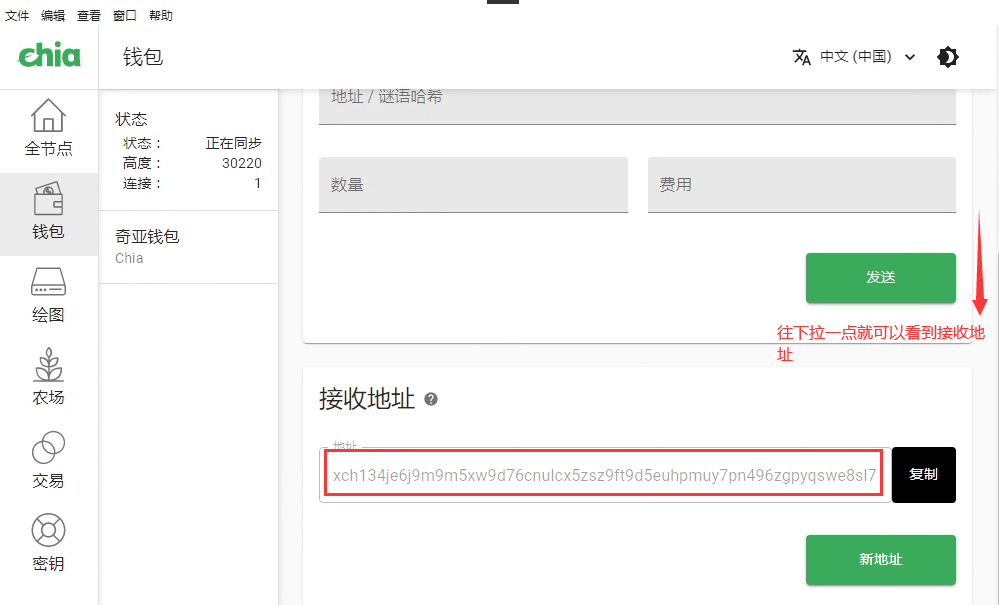Click the 数量 amount input field
The width and height of the screenshot is (999, 605).
473,185
